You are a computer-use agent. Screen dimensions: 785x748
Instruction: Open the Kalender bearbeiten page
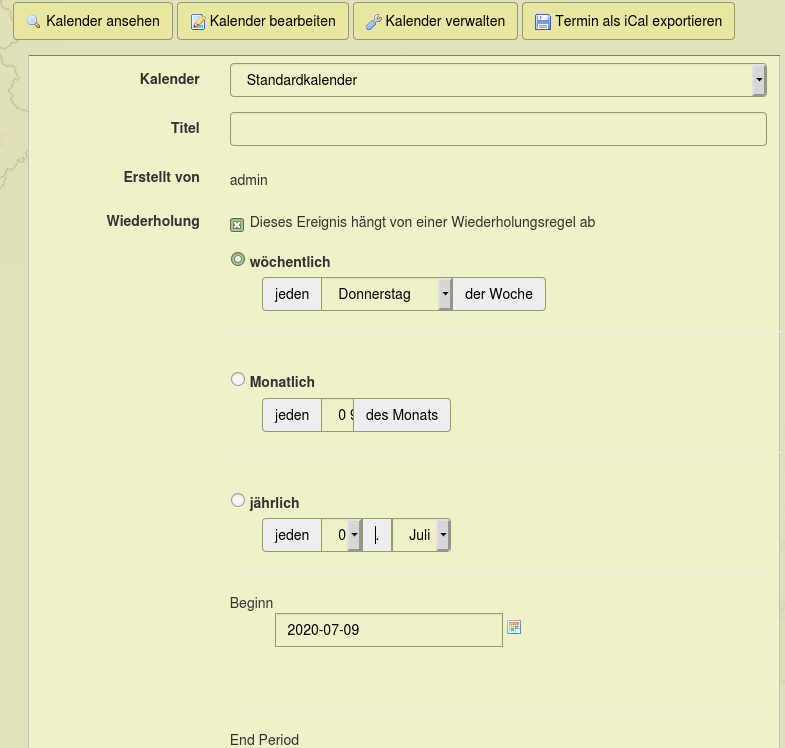(x=263, y=21)
